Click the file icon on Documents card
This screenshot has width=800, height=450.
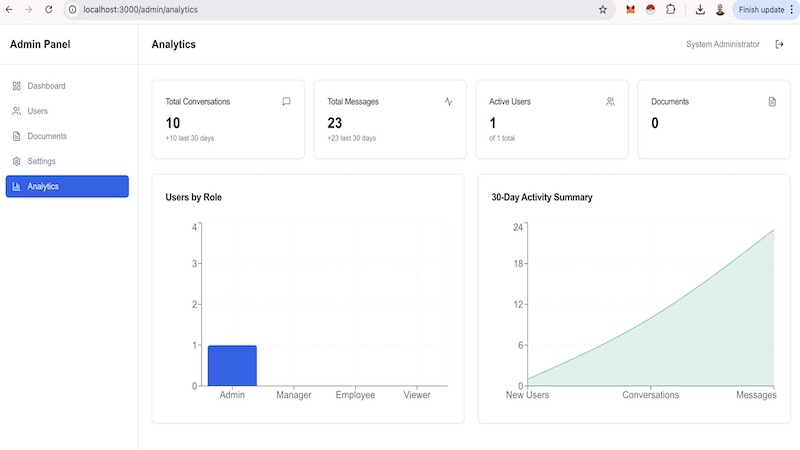click(x=772, y=102)
